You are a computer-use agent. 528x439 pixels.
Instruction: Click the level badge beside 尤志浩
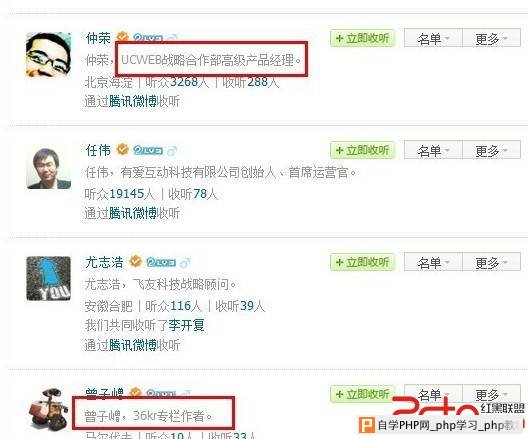coord(161,262)
